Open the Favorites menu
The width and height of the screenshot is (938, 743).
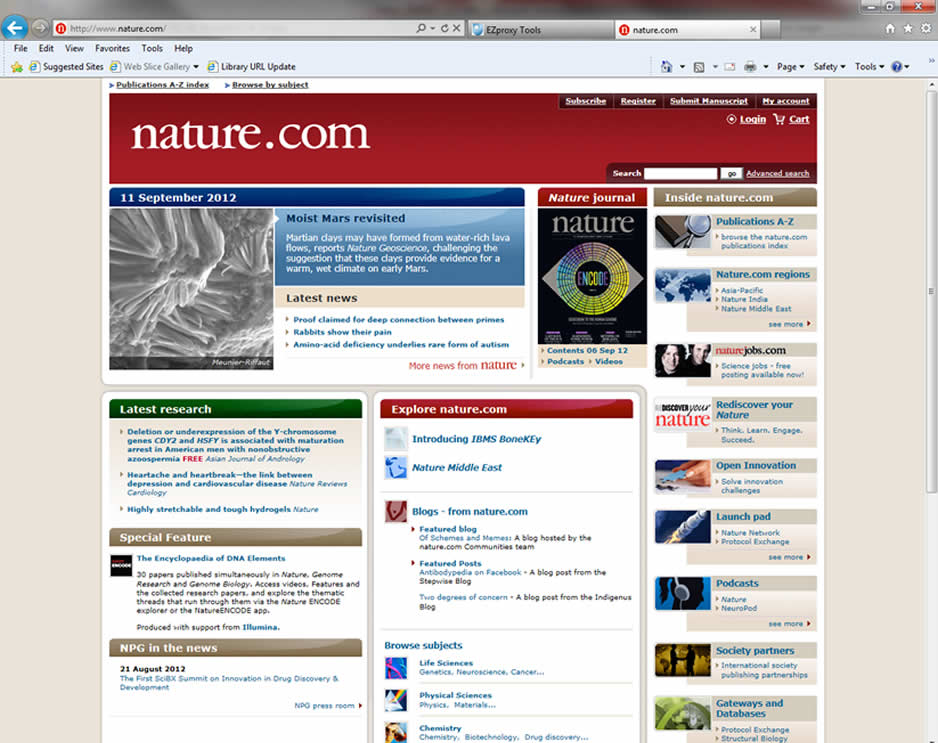(112, 48)
